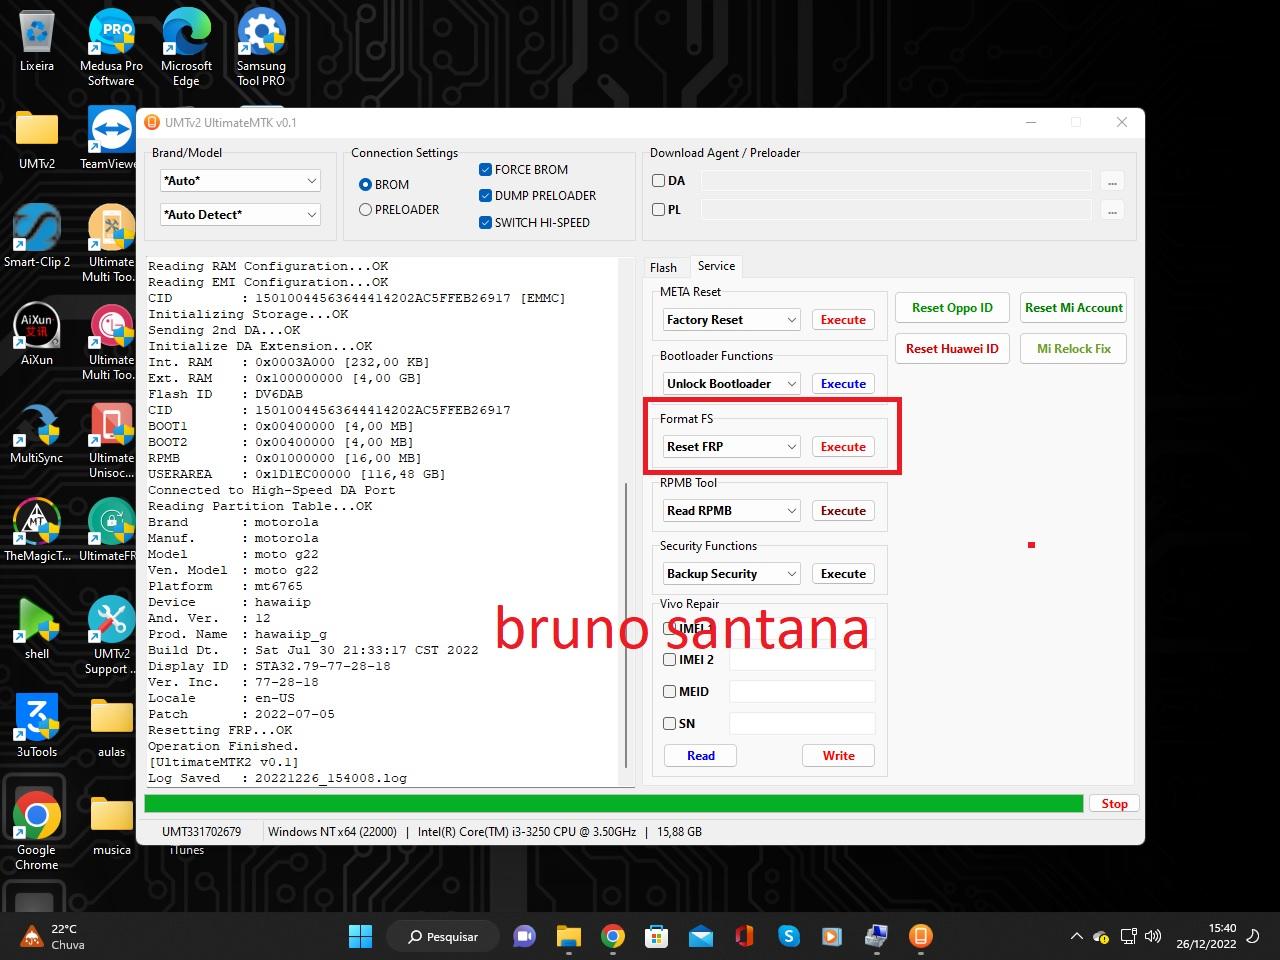
Task: Uncheck the FORCE BROM checkbox
Action: click(x=485, y=169)
